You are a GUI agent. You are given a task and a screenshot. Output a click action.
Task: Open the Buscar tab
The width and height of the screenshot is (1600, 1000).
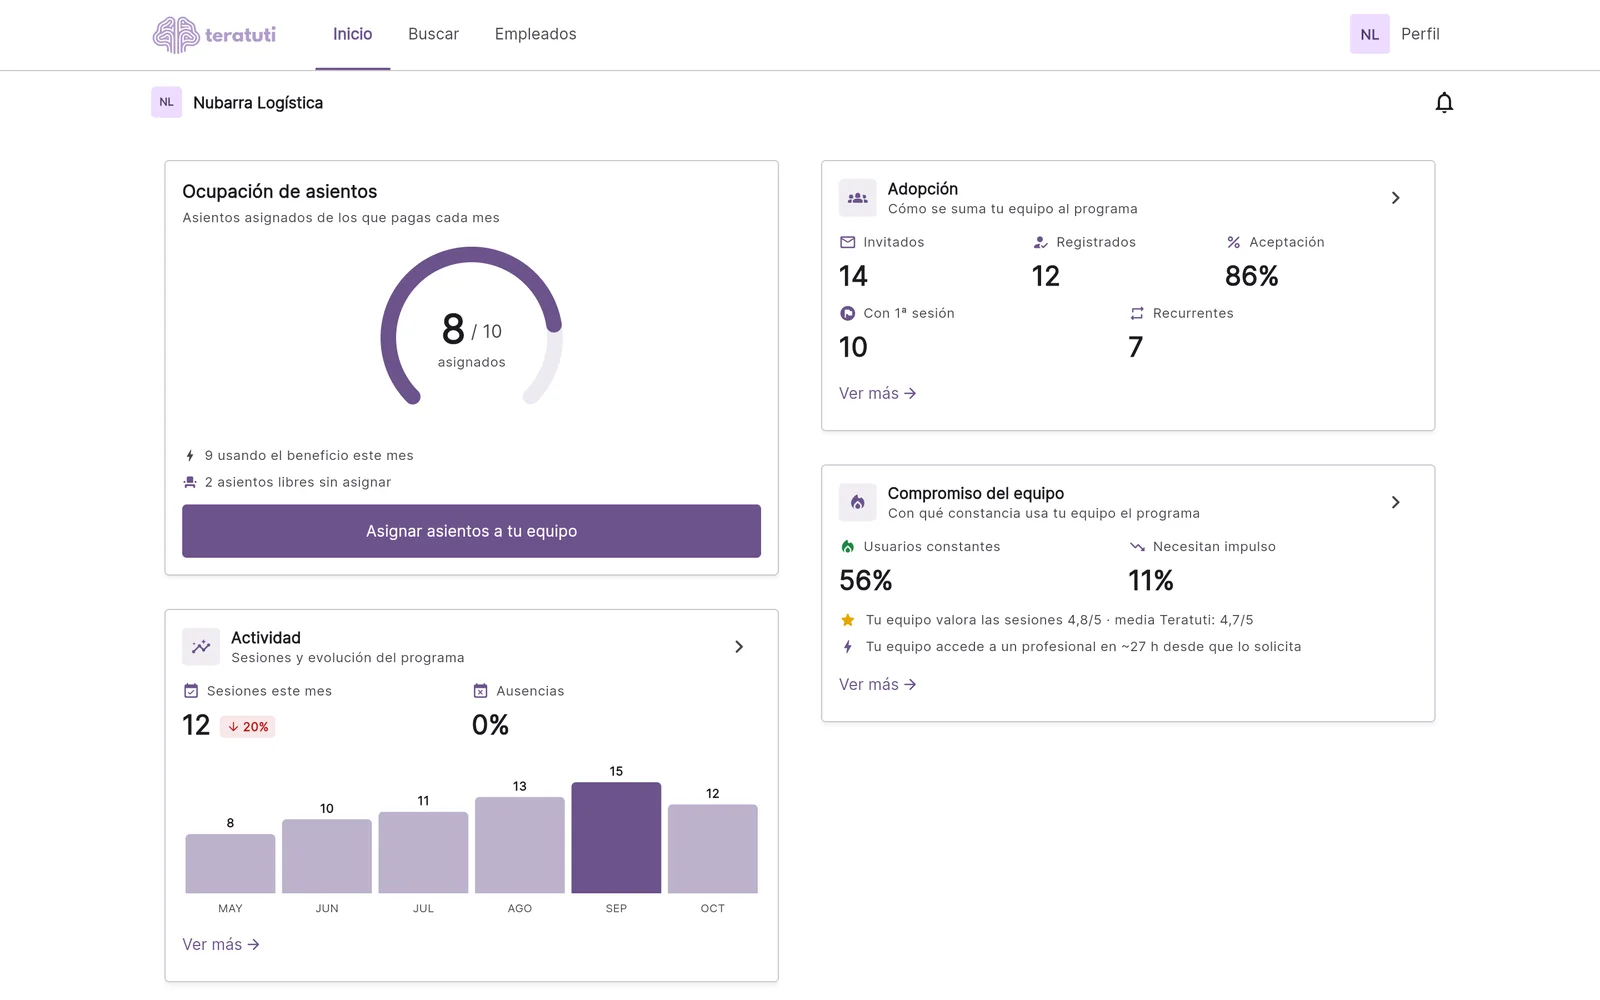pos(433,34)
